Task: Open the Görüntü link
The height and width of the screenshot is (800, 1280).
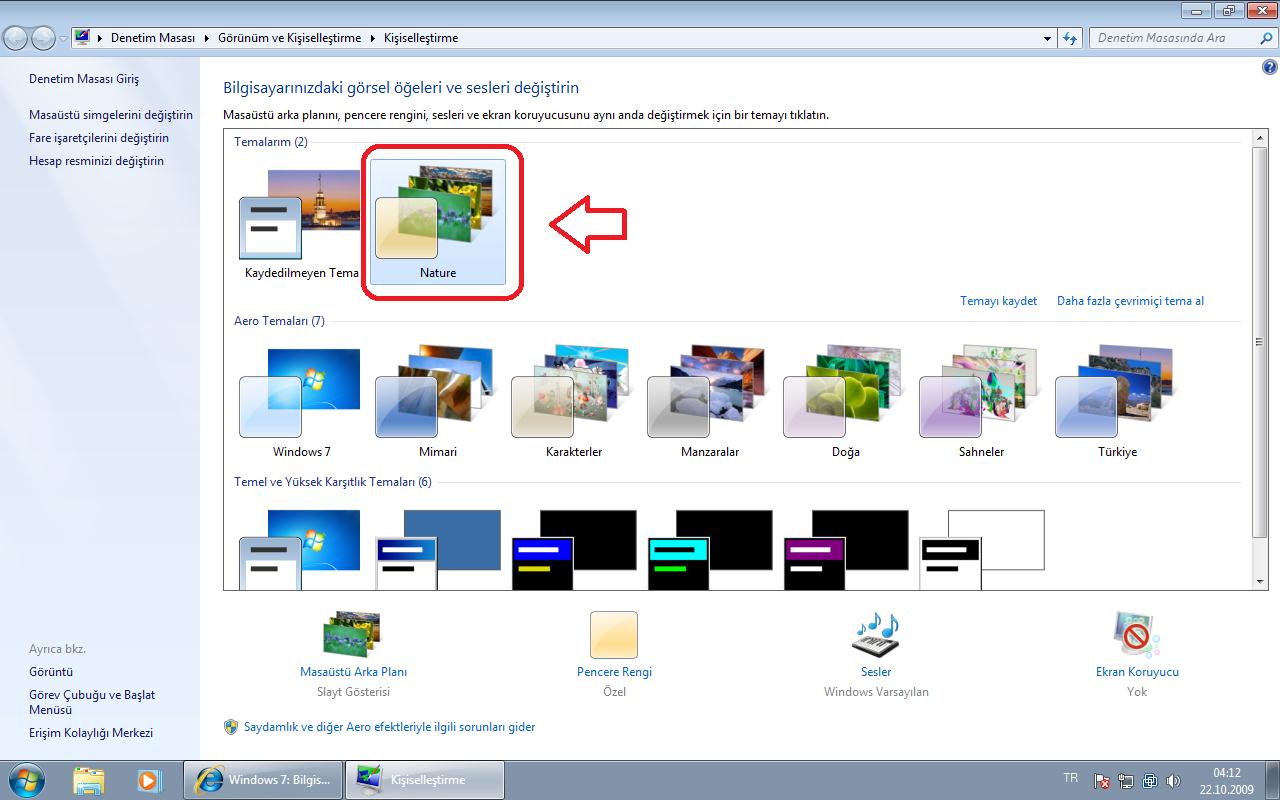Action: coord(51,672)
